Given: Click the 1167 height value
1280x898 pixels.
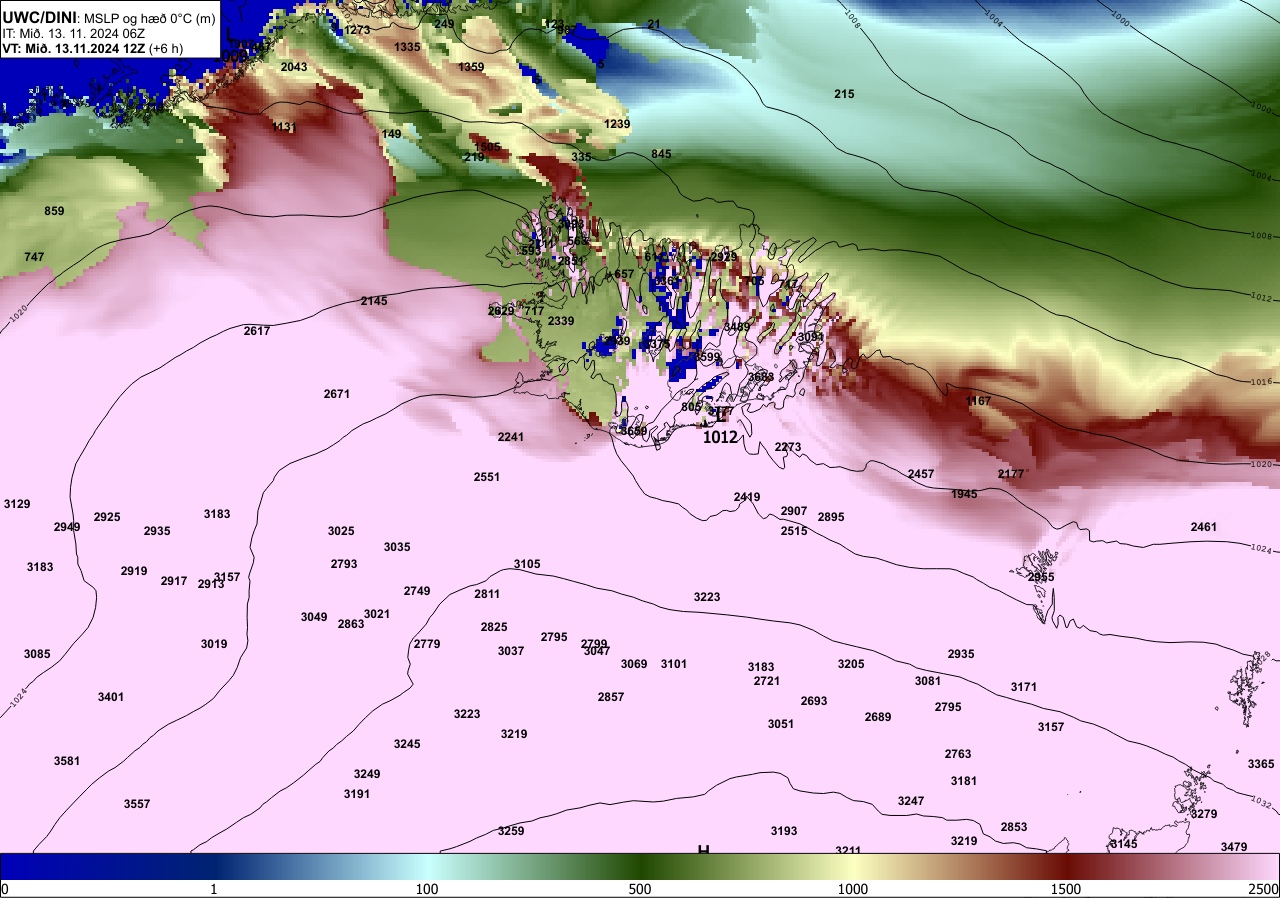Looking at the screenshot, I should coord(978,401).
